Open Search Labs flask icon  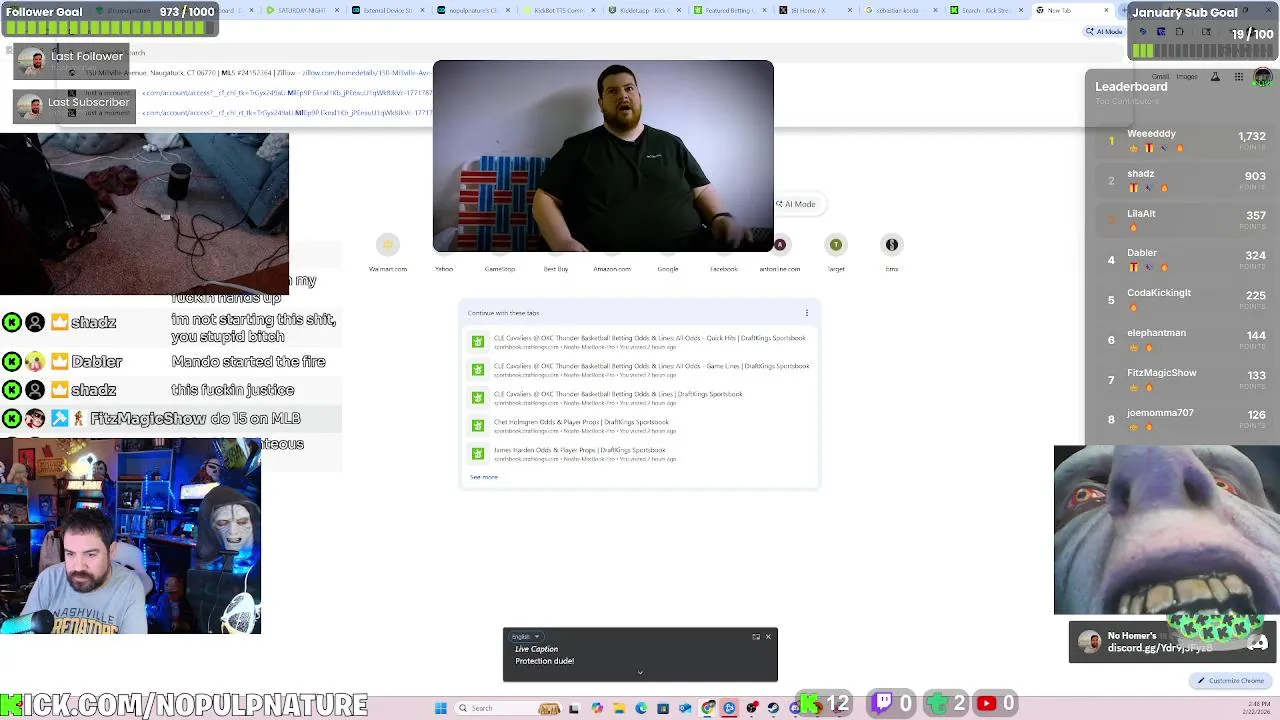click(x=1215, y=77)
